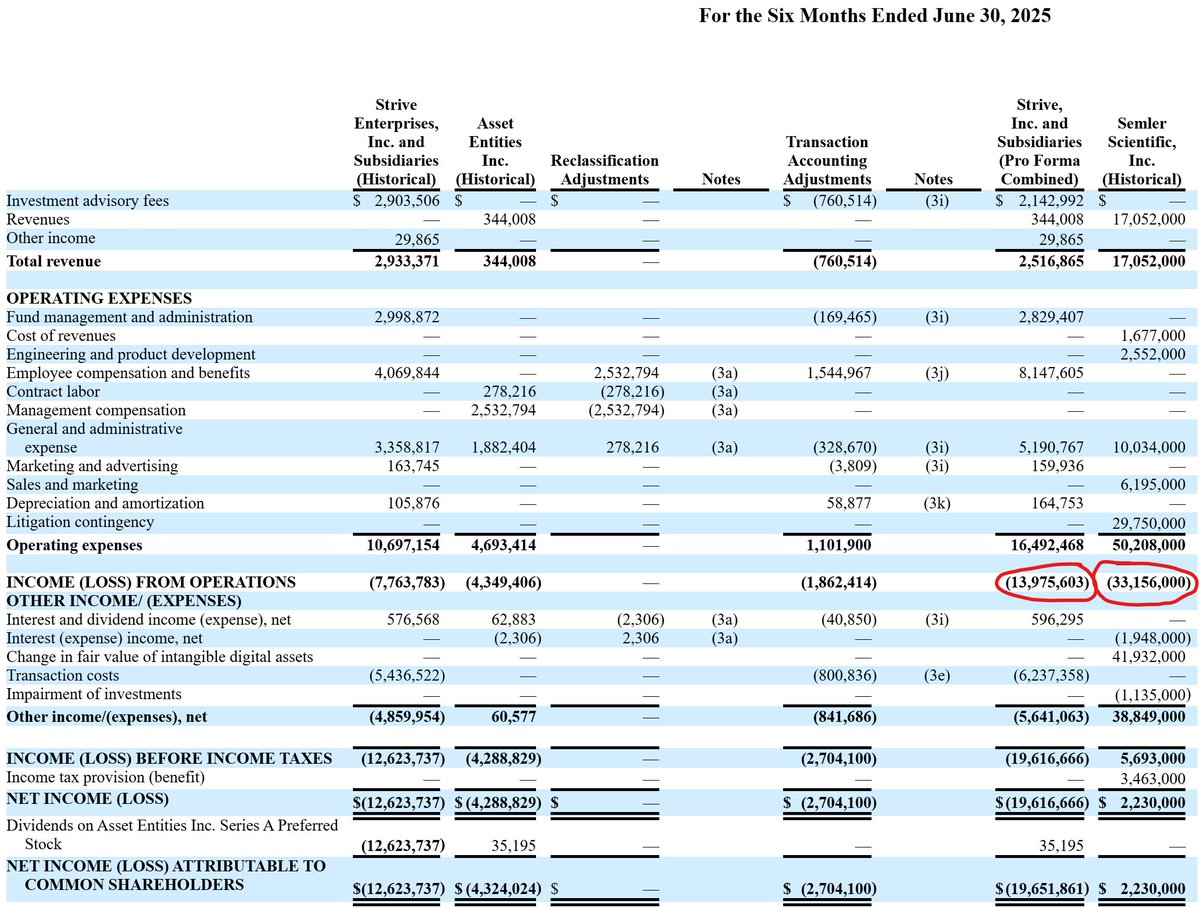1200x908 pixels.
Task: Select the 'Cost of revenues' row label
Action: pyautogui.click(x=61, y=336)
